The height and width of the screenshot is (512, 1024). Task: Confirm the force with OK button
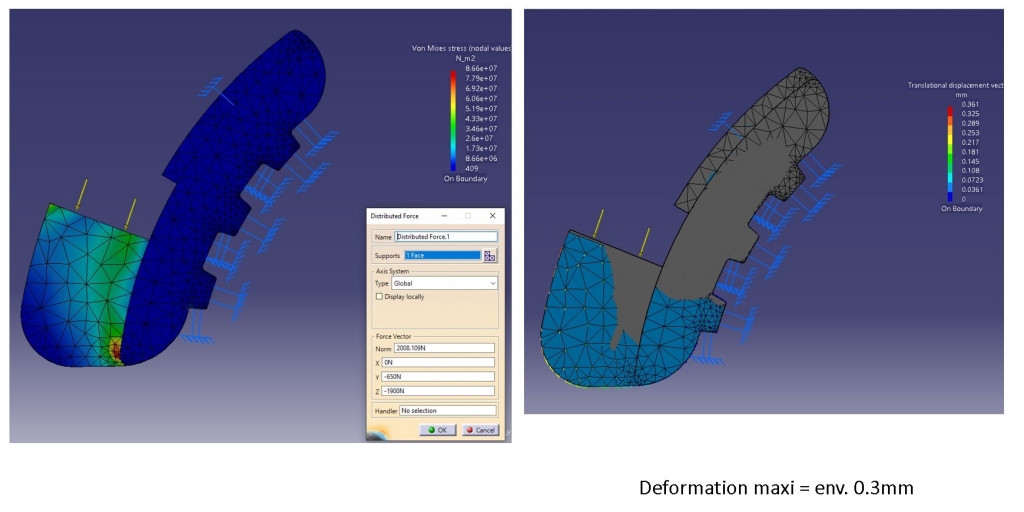point(437,430)
